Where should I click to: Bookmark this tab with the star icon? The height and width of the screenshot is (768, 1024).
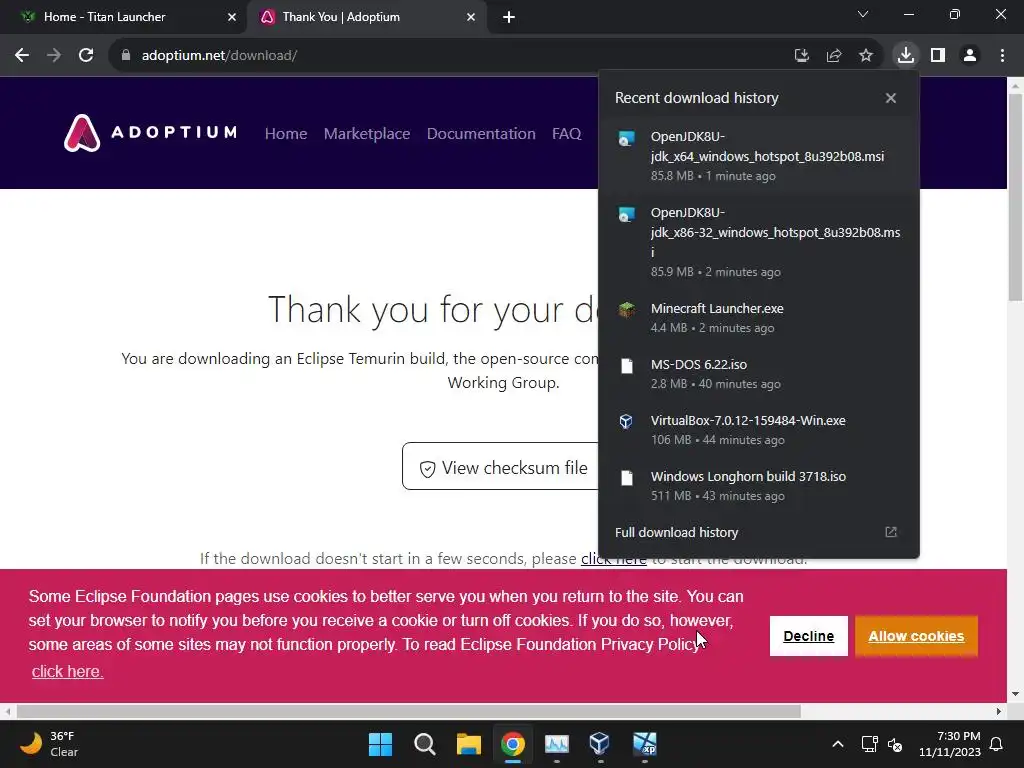pos(866,56)
